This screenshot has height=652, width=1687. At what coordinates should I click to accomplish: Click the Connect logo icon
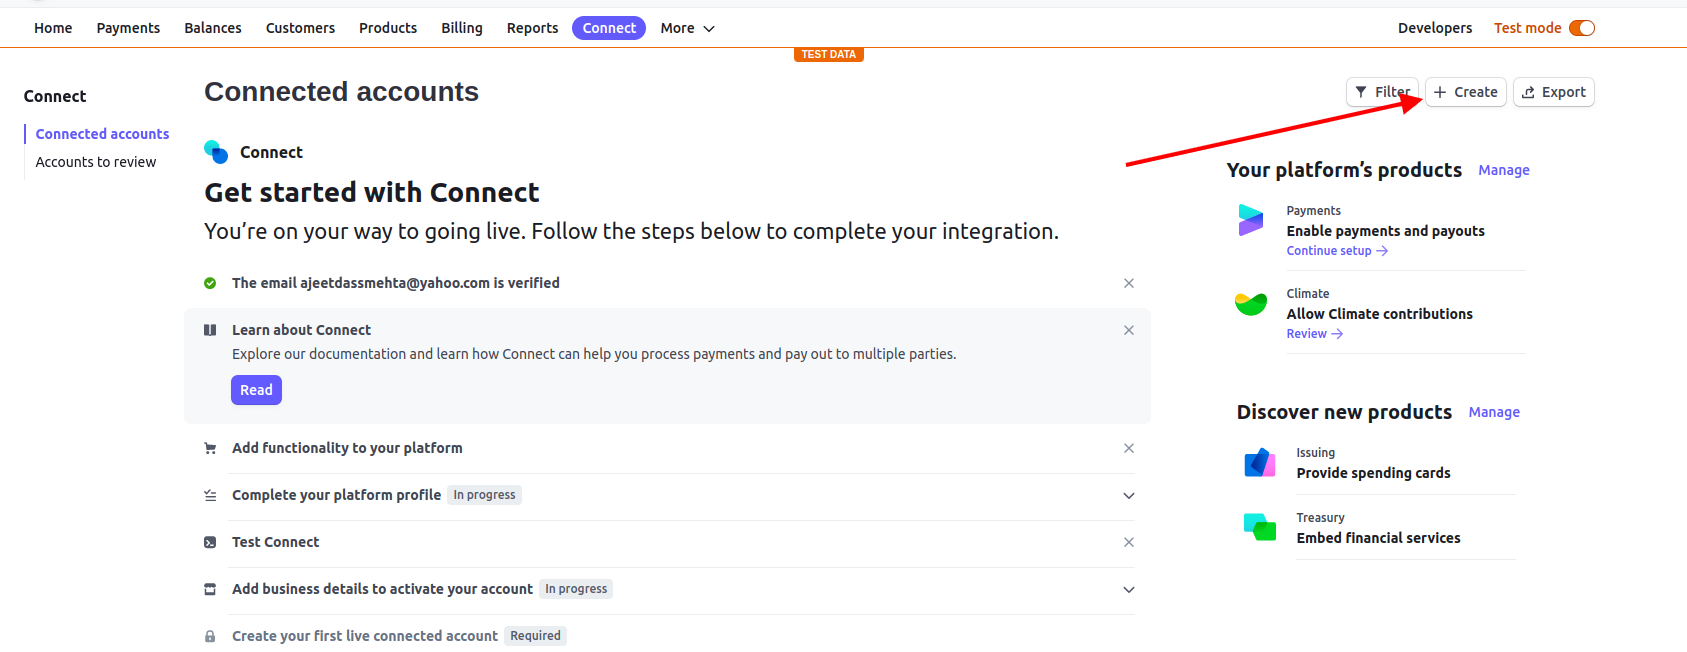[x=216, y=152]
